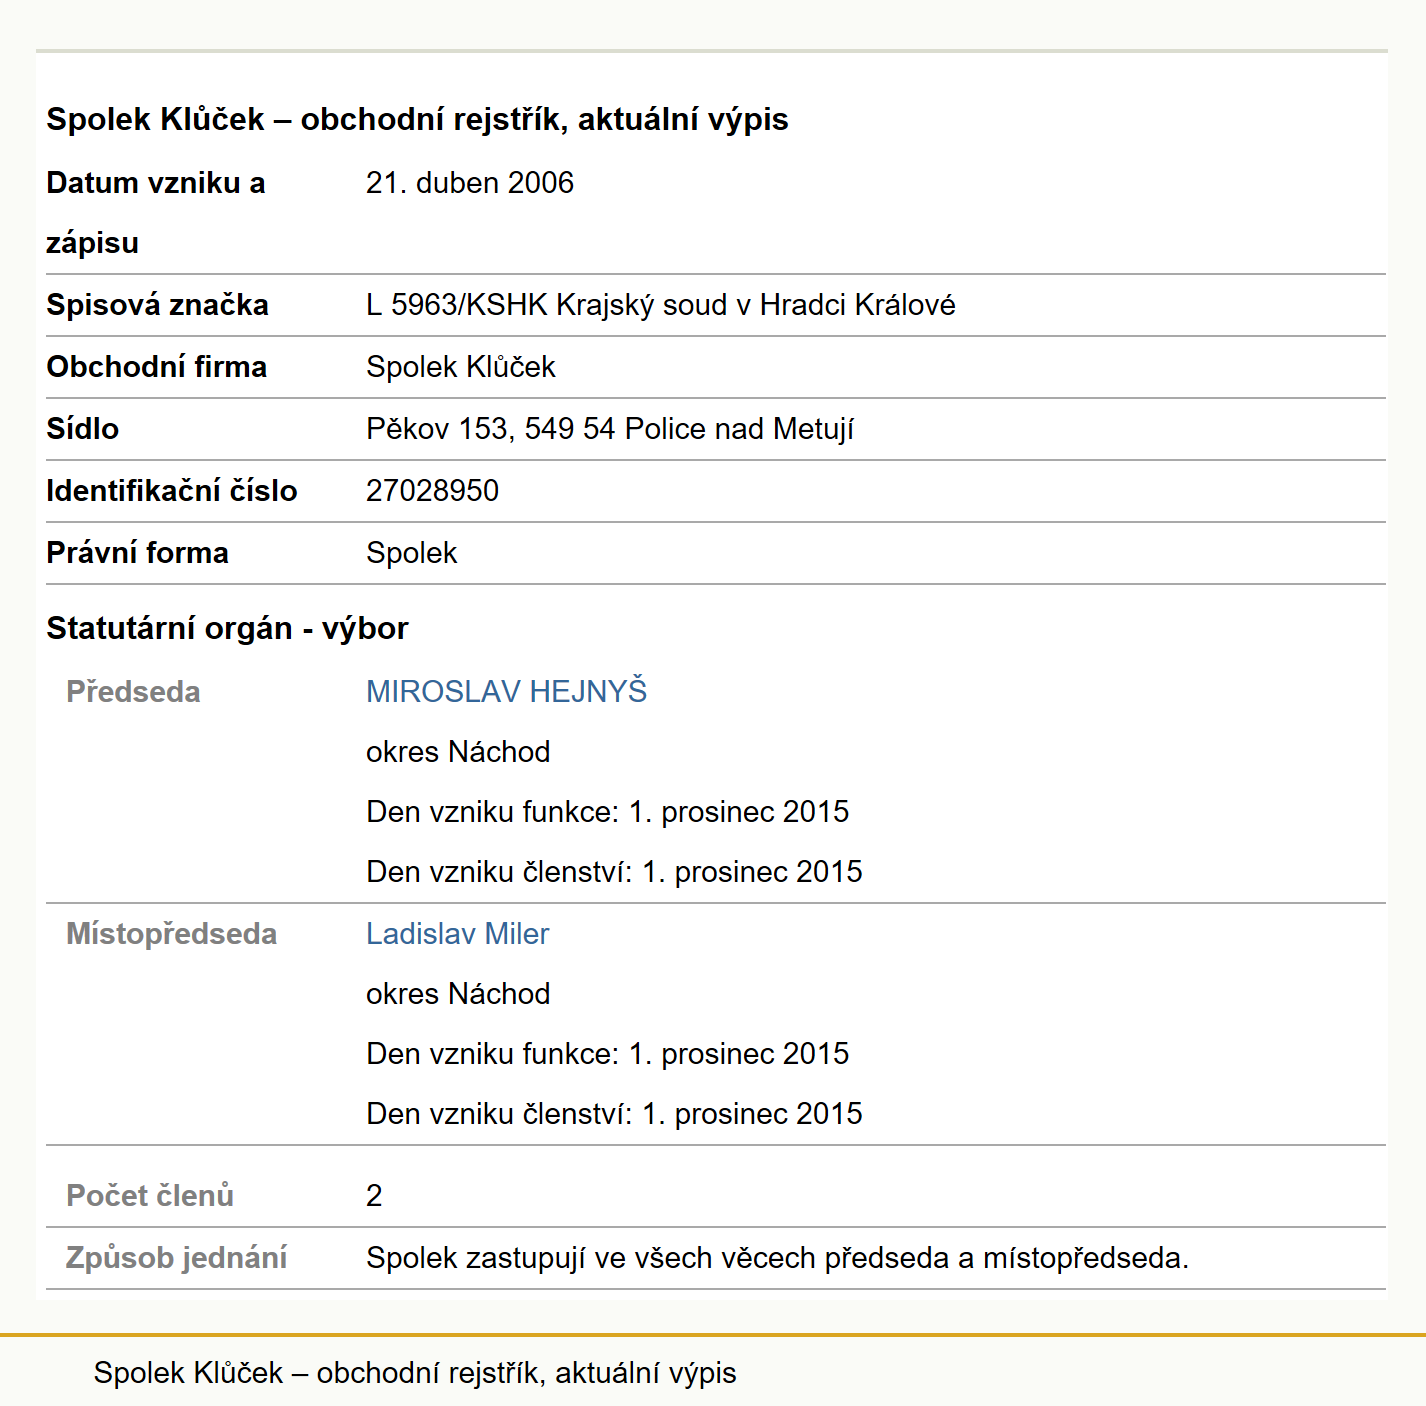
Task: Click okres Náchod under Ladislav Miler
Action: (458, 993)
